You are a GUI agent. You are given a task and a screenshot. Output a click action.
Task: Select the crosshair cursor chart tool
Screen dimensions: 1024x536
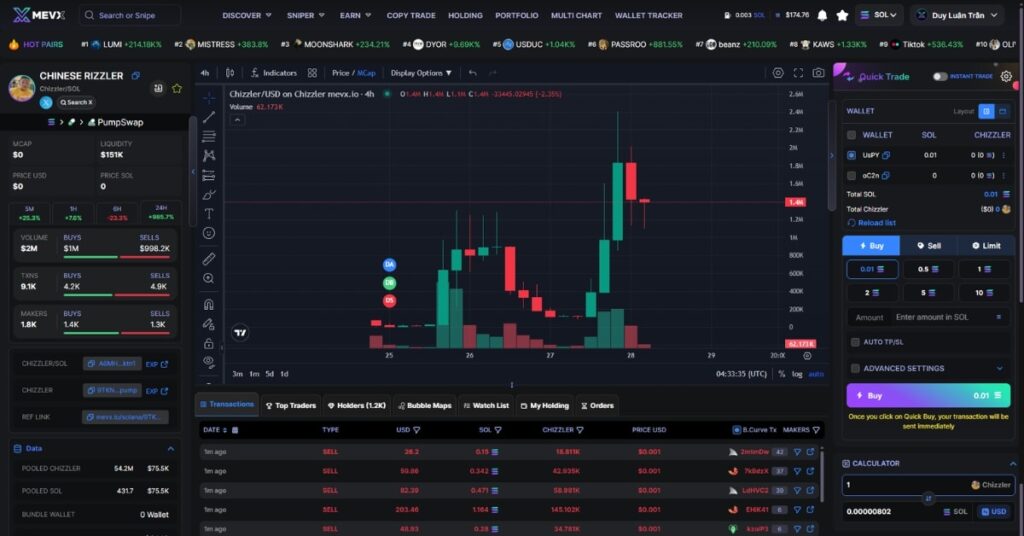coord(209,98)
